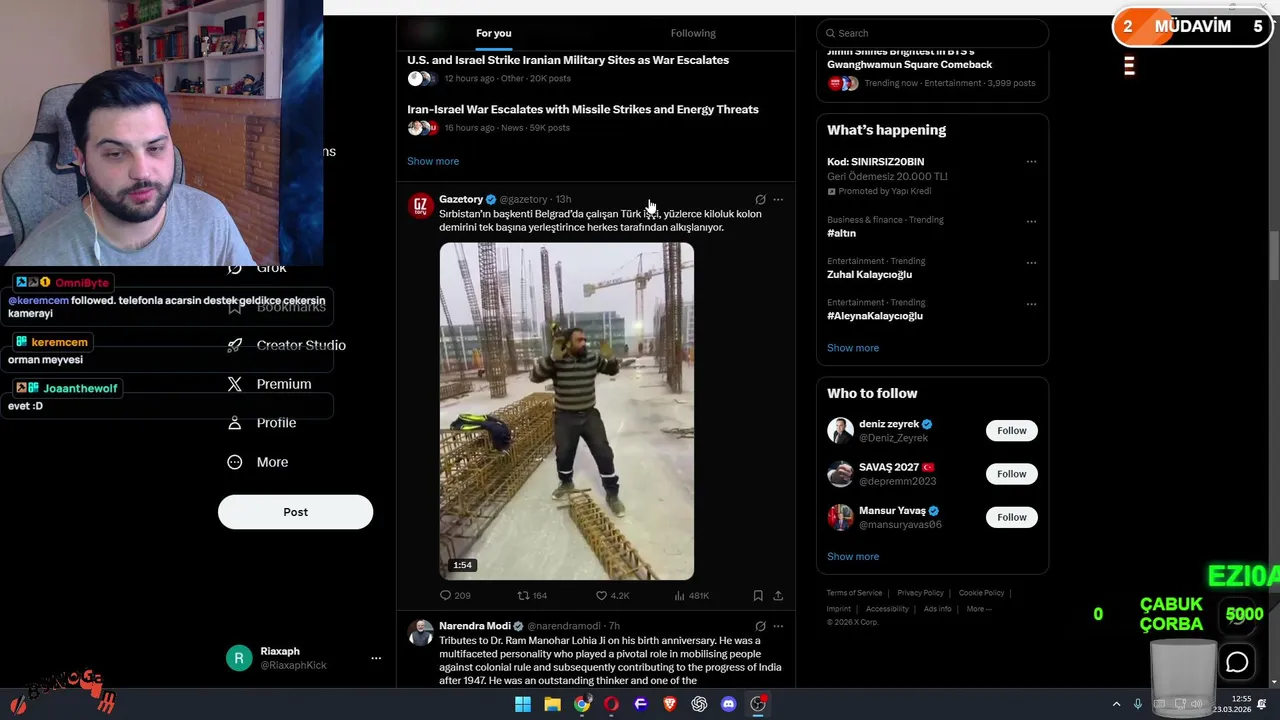This screenshot has width=1280, height=720.
Task: Click Show more under What's happening
Action: (x=853, y=348)
